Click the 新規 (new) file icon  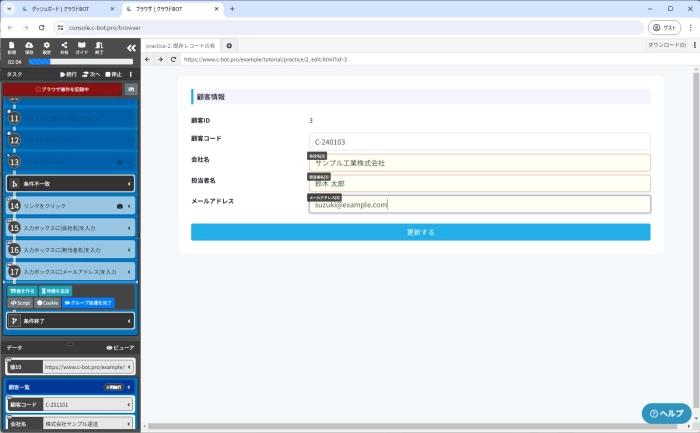coord(12,47)
